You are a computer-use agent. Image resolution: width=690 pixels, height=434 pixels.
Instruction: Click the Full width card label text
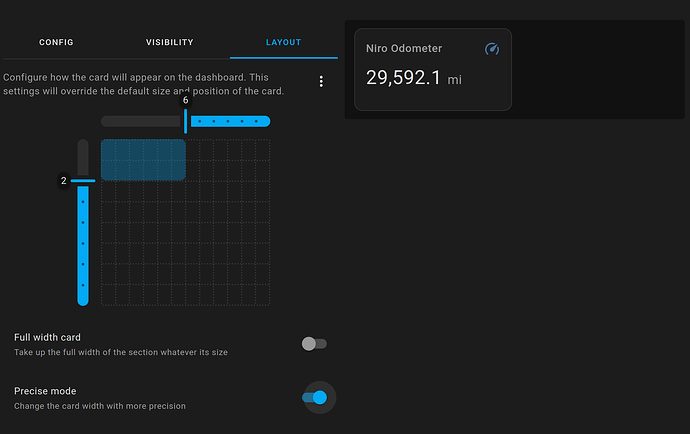pos(47,337)
